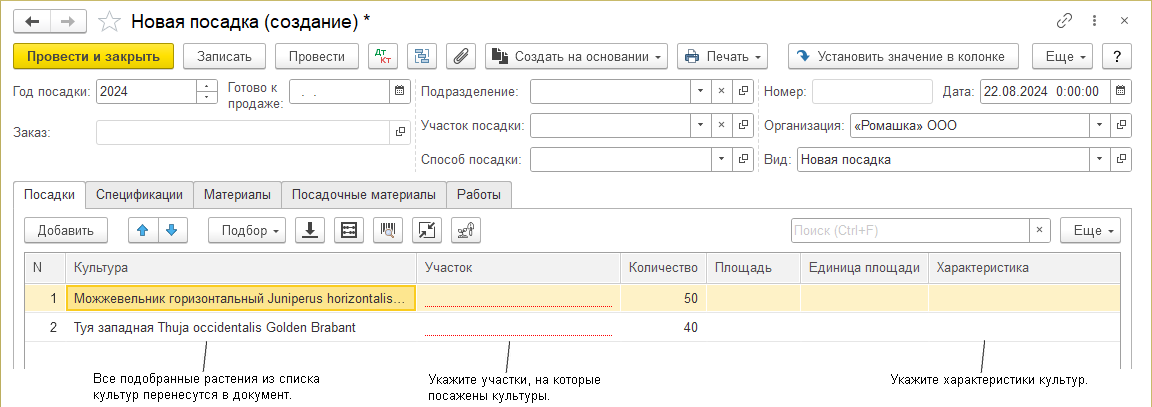Click the Провести и закрыть button
Viewport: 1152px width, 407px height.
click(94, 56)
